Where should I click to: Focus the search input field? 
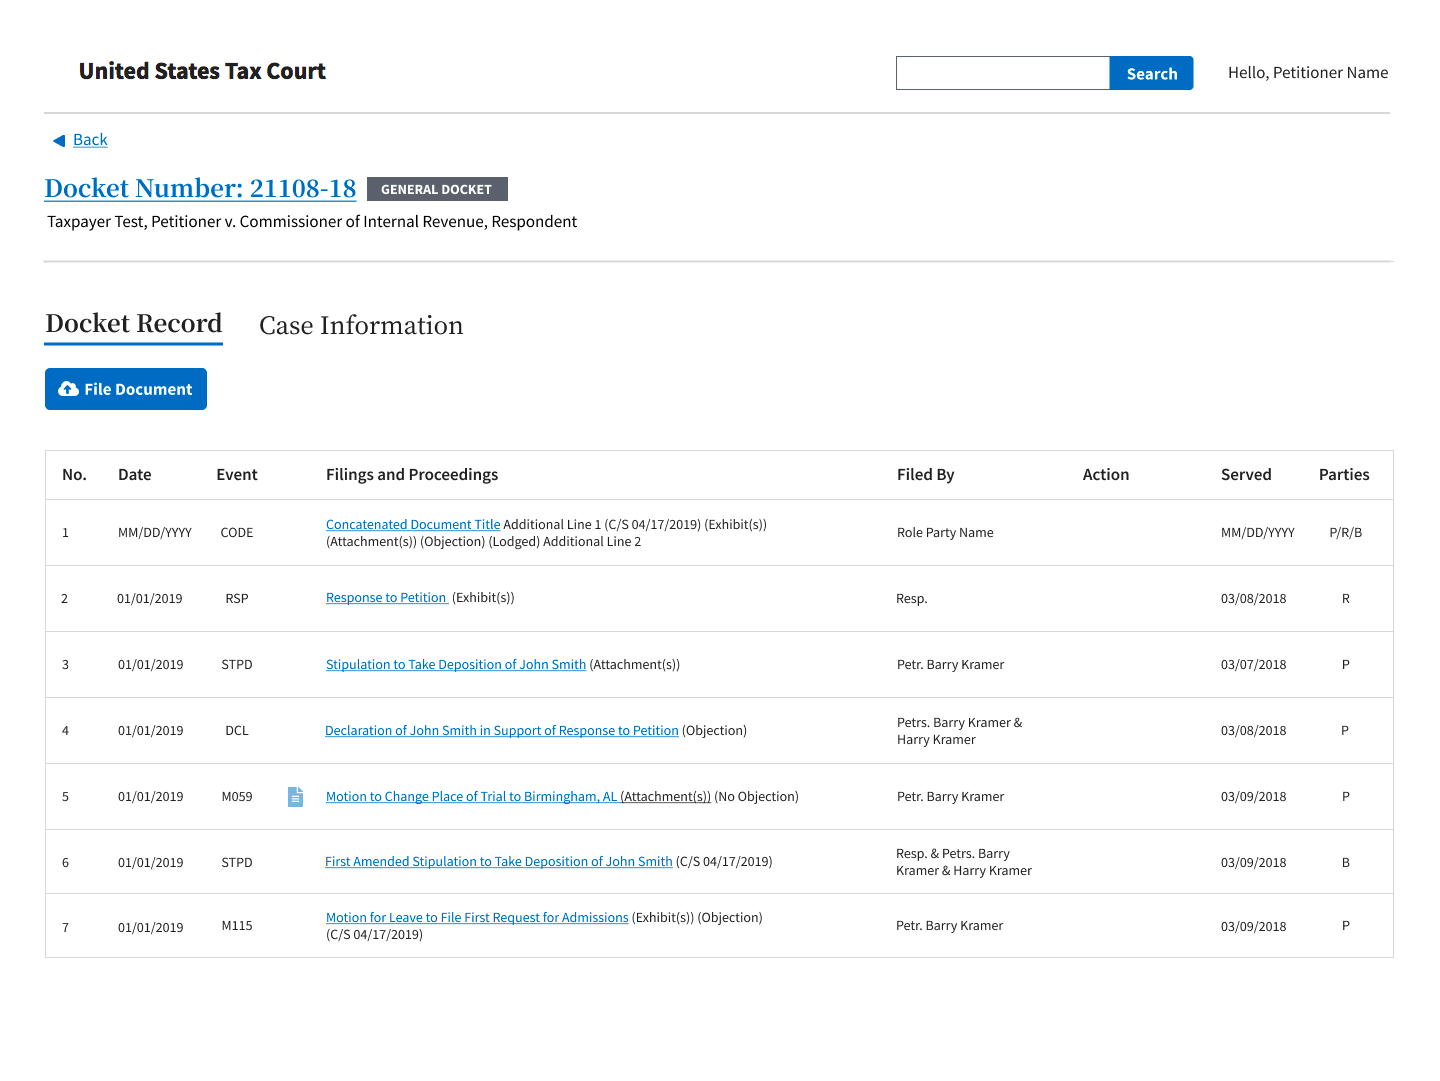click(1003, 73)
